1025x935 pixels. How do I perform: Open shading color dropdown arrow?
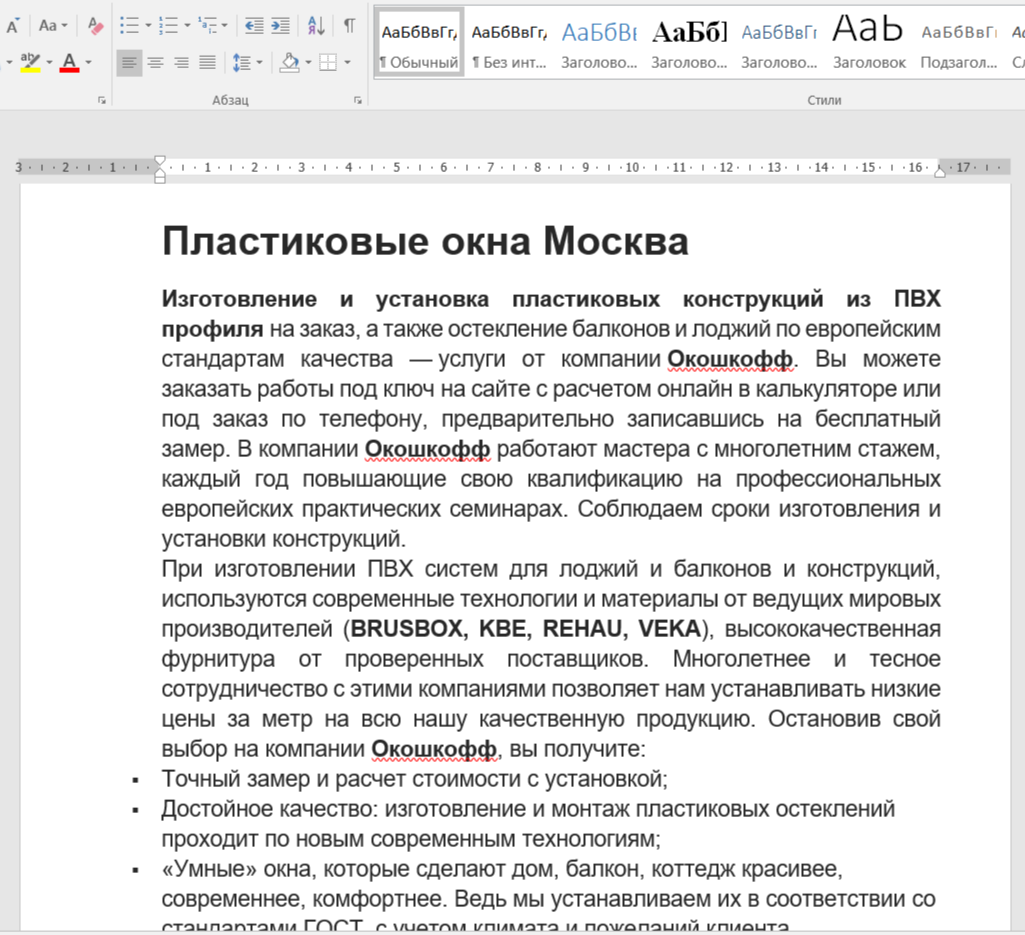pyautogui.click(x=308, y=63)
